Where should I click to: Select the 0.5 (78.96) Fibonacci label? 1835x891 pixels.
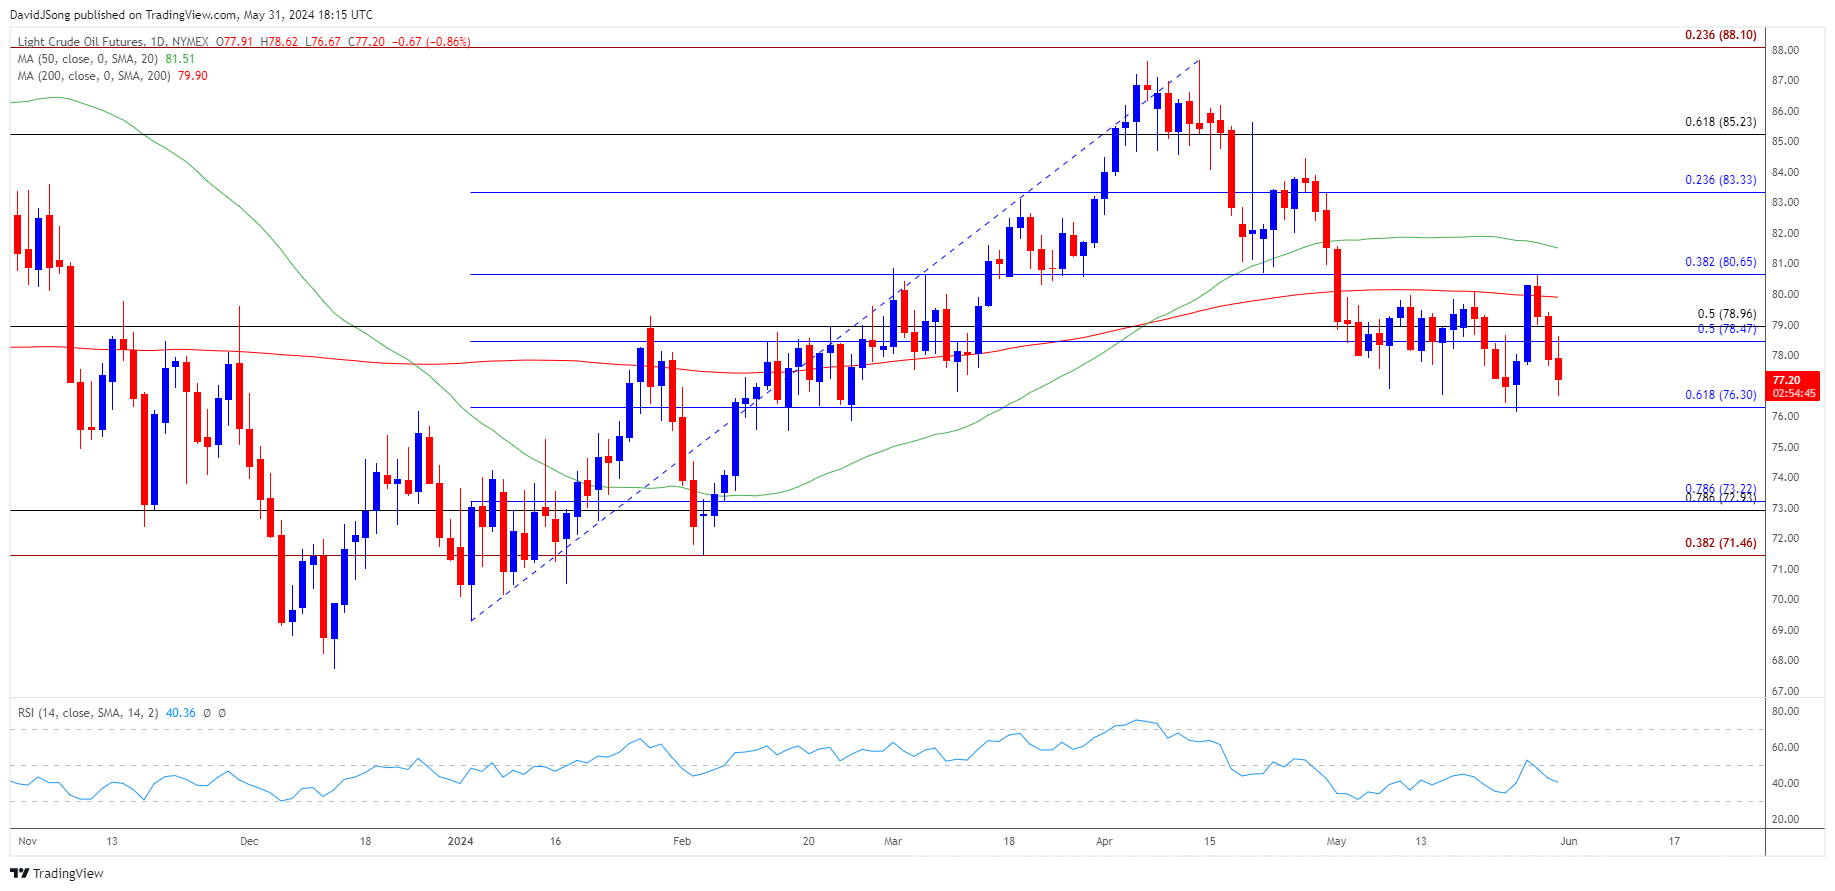pyautogui.click(x=1726, y=314)
